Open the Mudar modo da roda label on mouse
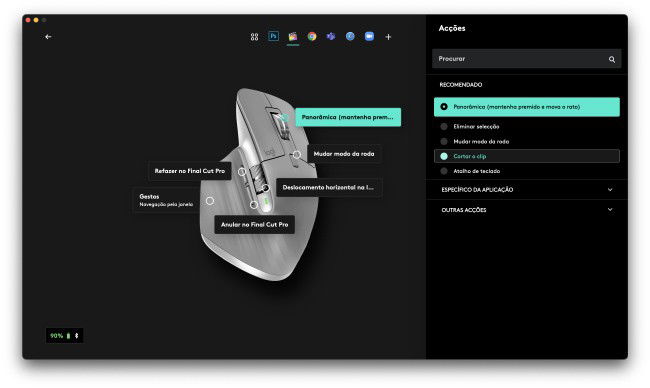 pyautogui.click(x=344, y=154)
